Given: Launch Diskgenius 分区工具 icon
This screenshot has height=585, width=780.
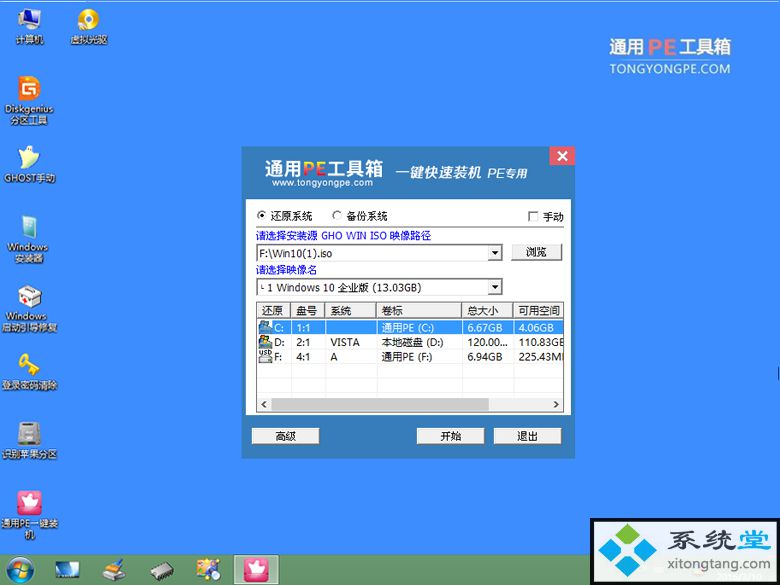Looking at the screenshot, I should coord(29,100).
